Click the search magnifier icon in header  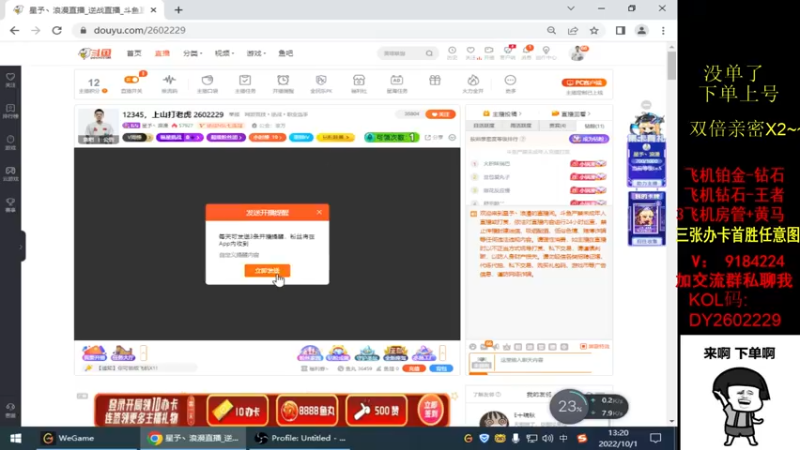point(429,53)
